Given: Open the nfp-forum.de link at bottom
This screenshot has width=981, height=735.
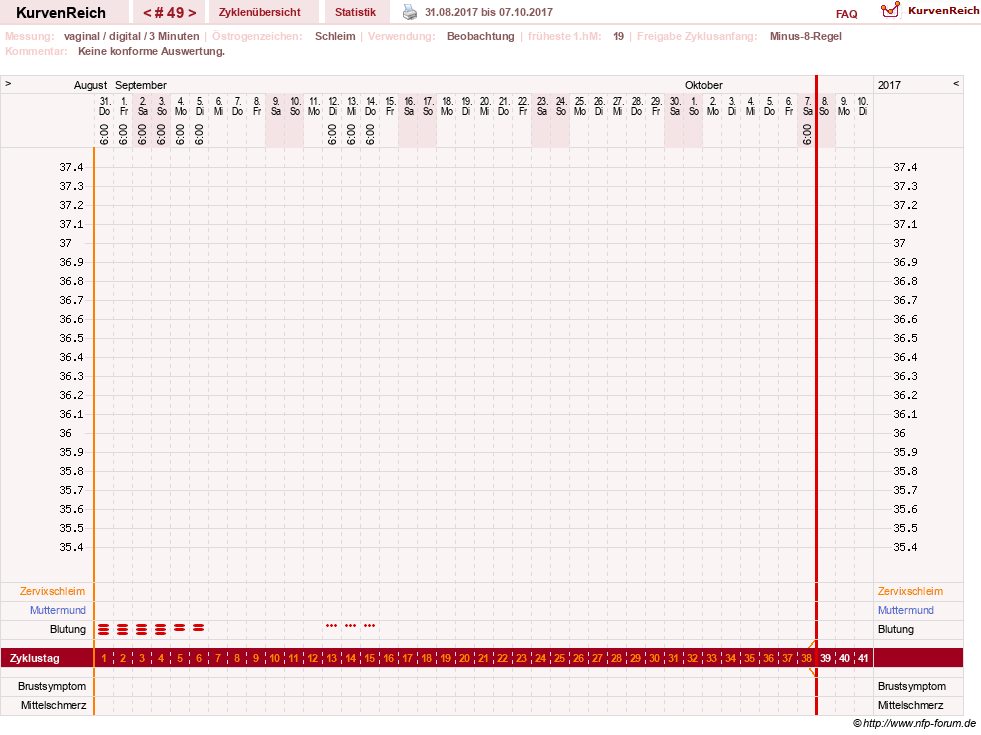Looking at the screenshot, I should (x=915, y=723).
